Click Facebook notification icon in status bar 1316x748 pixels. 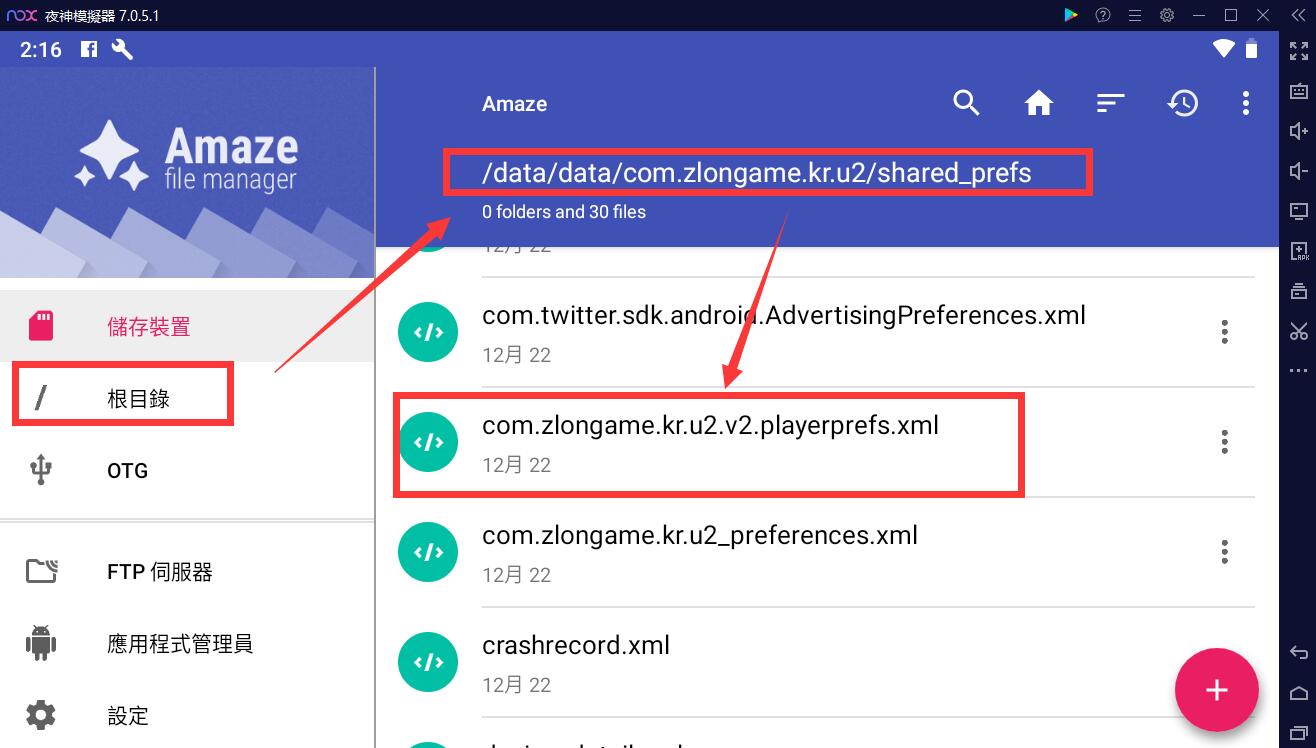point(89,49)
